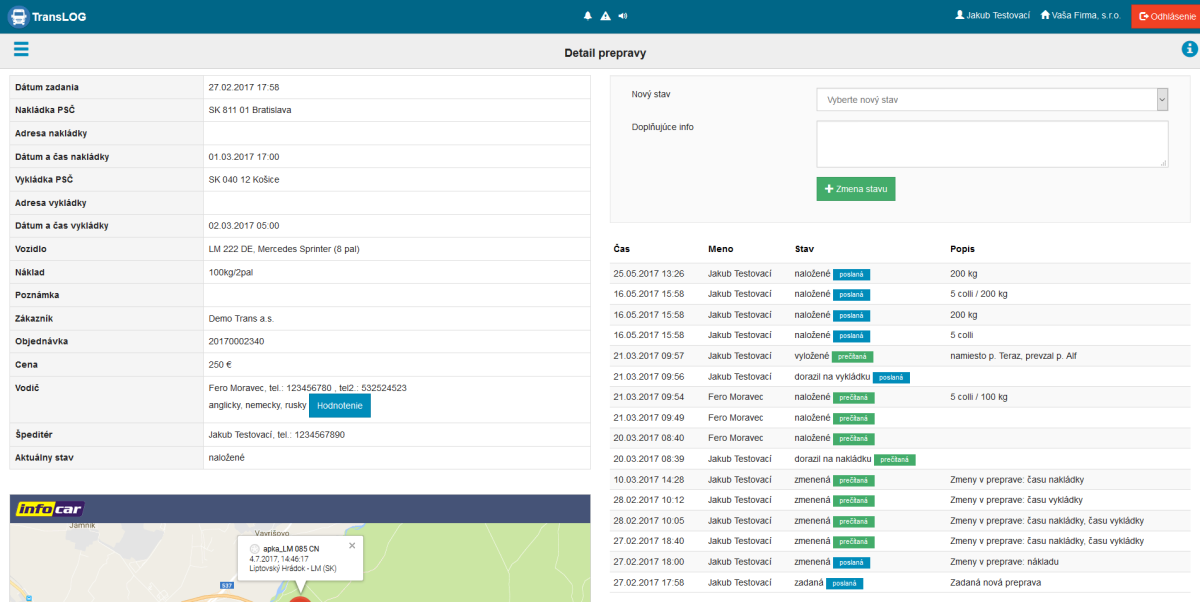Close the apka_LM 085 CN map popup

[352, 546]
